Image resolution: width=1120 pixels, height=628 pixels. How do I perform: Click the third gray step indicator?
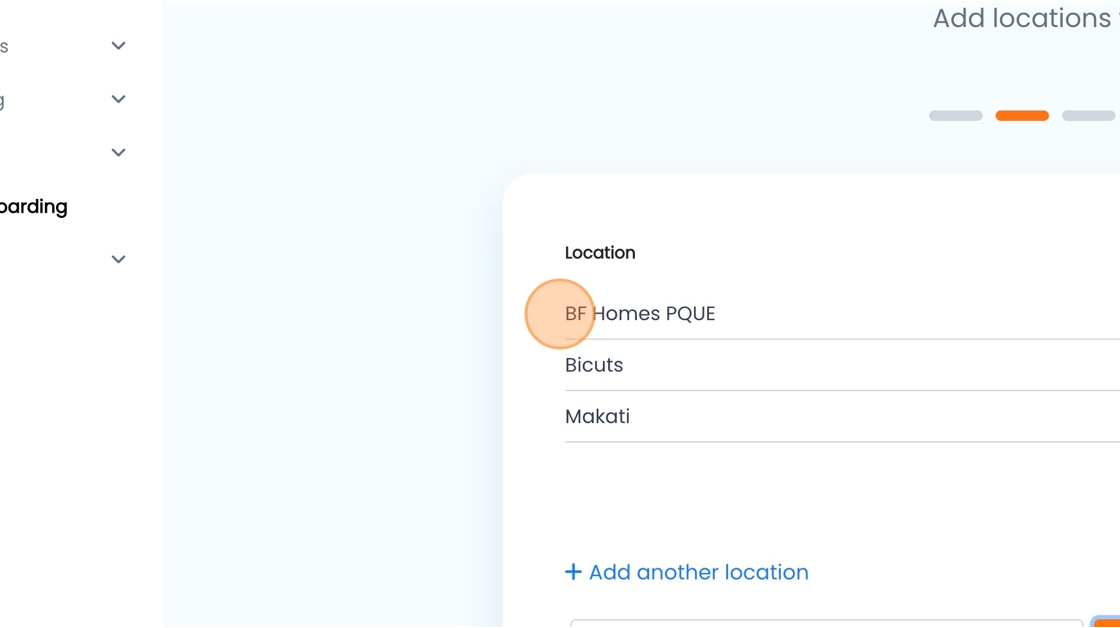click(x=1090, y=116)
